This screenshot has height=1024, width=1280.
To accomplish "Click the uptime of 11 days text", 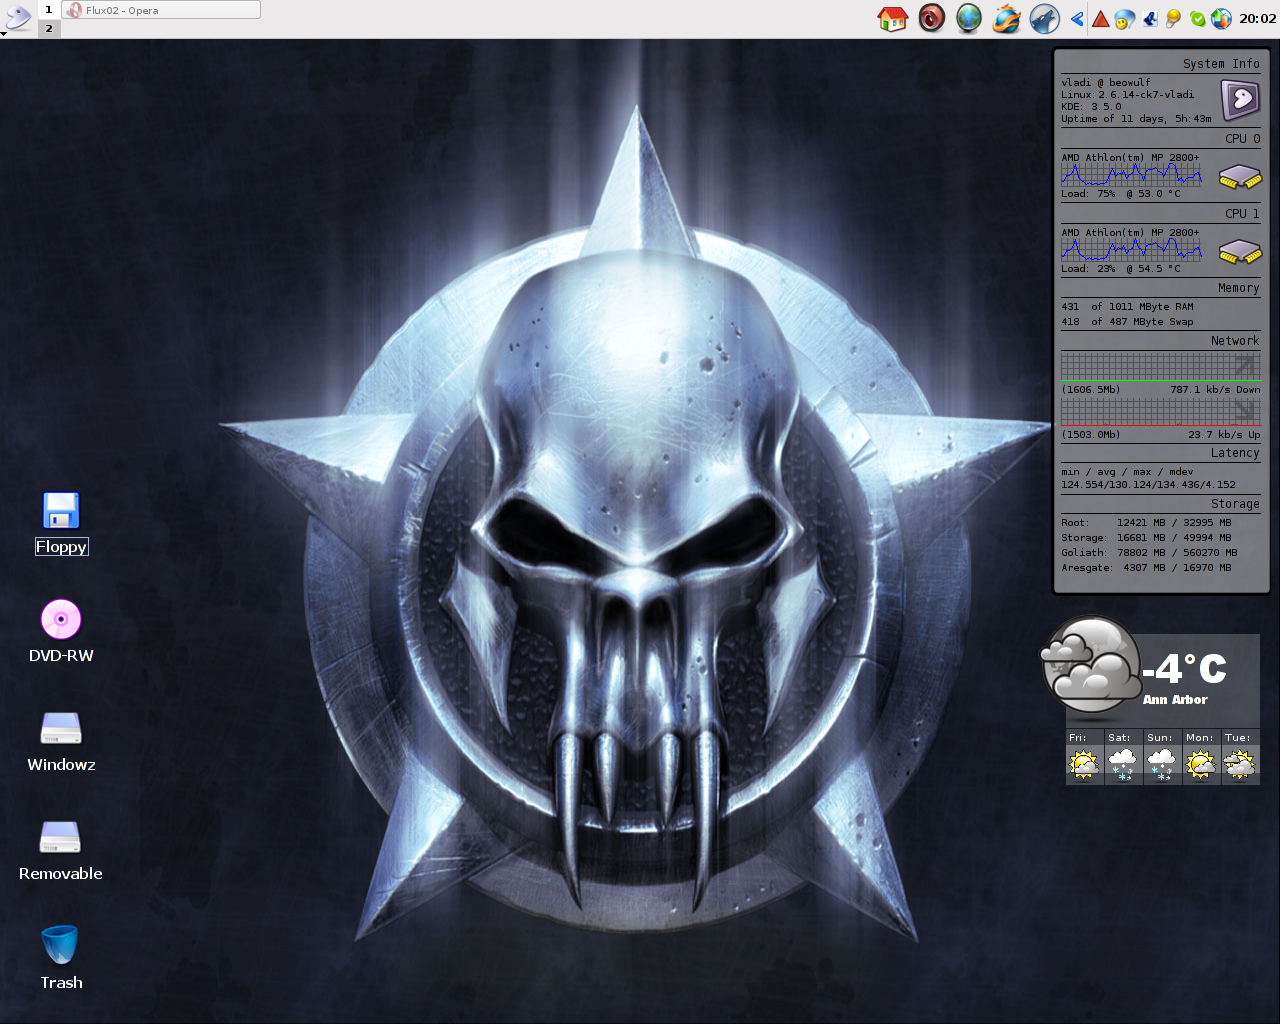I will [1136, 119].
